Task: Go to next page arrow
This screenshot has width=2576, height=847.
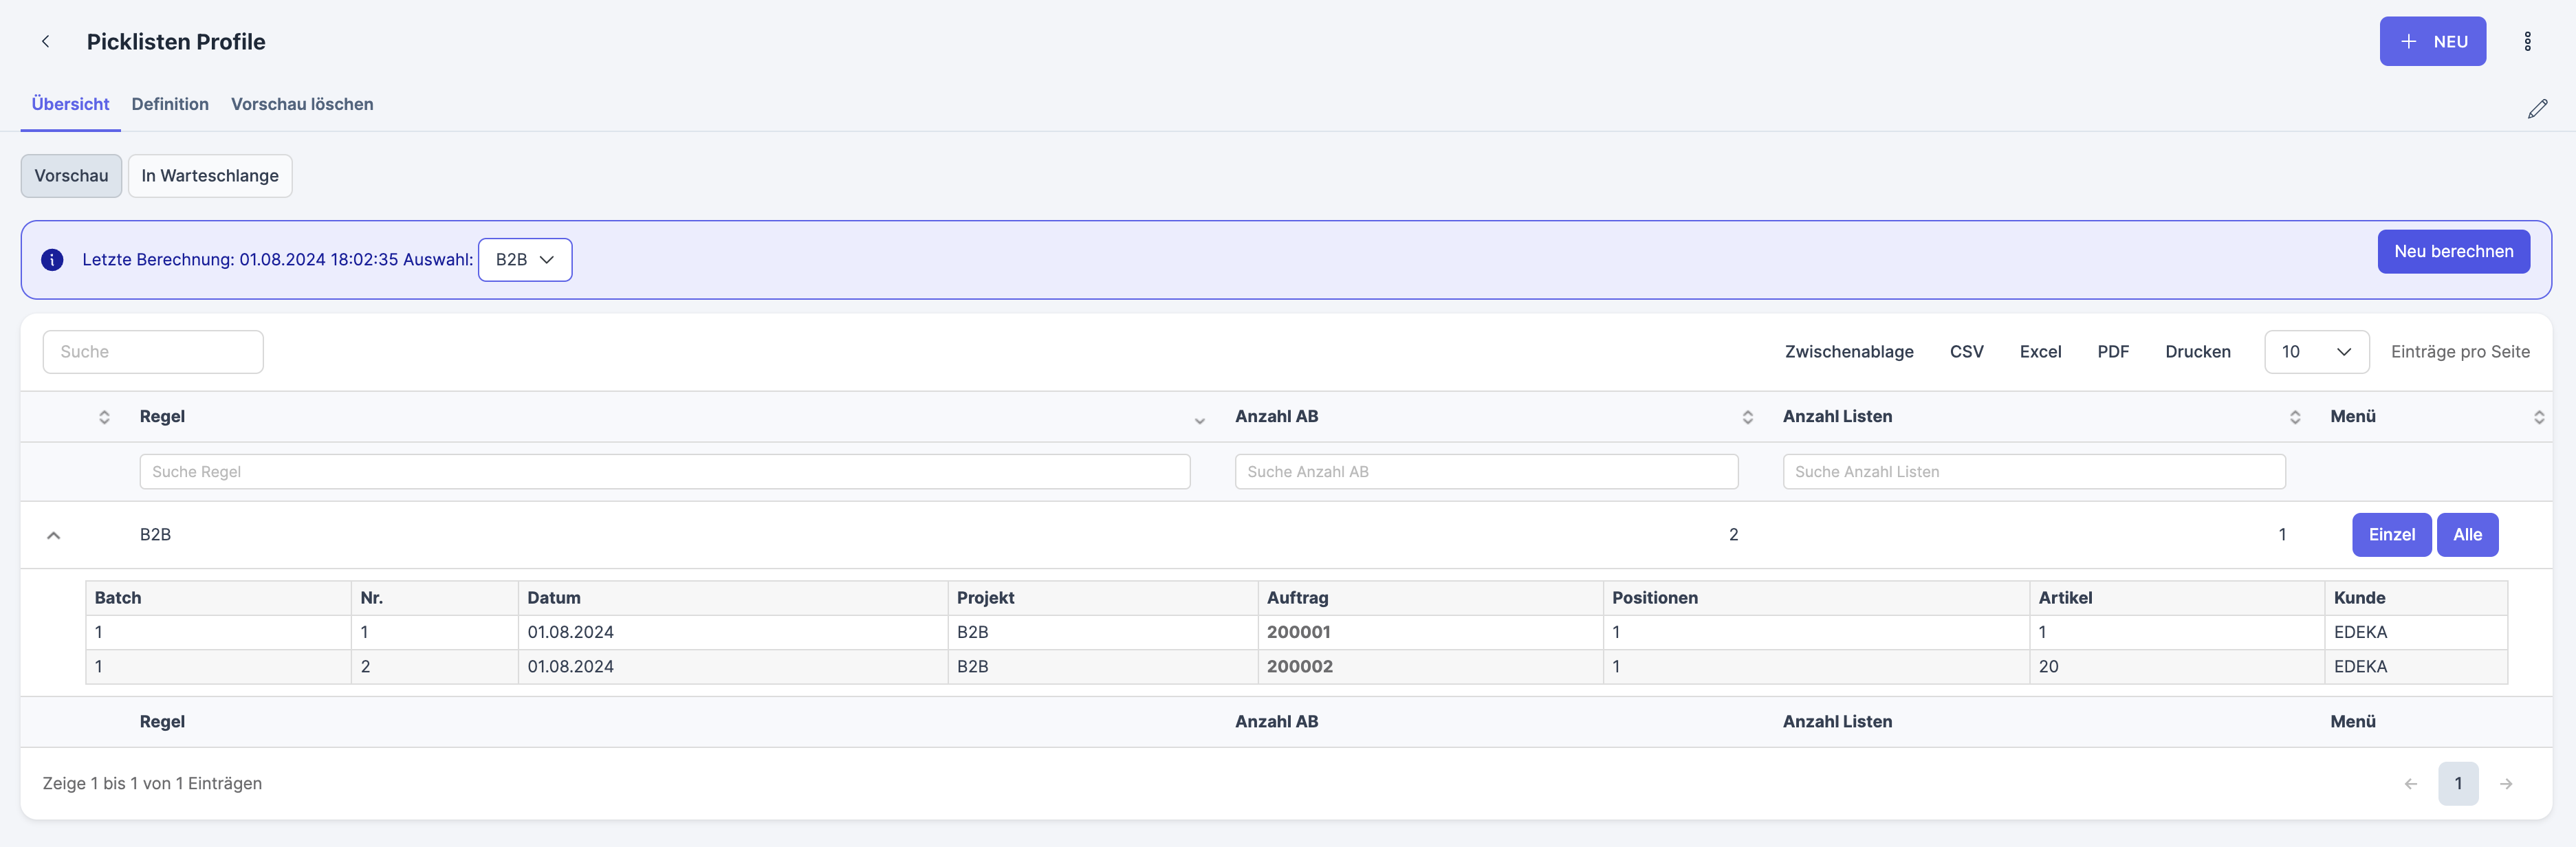Action: point(2506,784)
